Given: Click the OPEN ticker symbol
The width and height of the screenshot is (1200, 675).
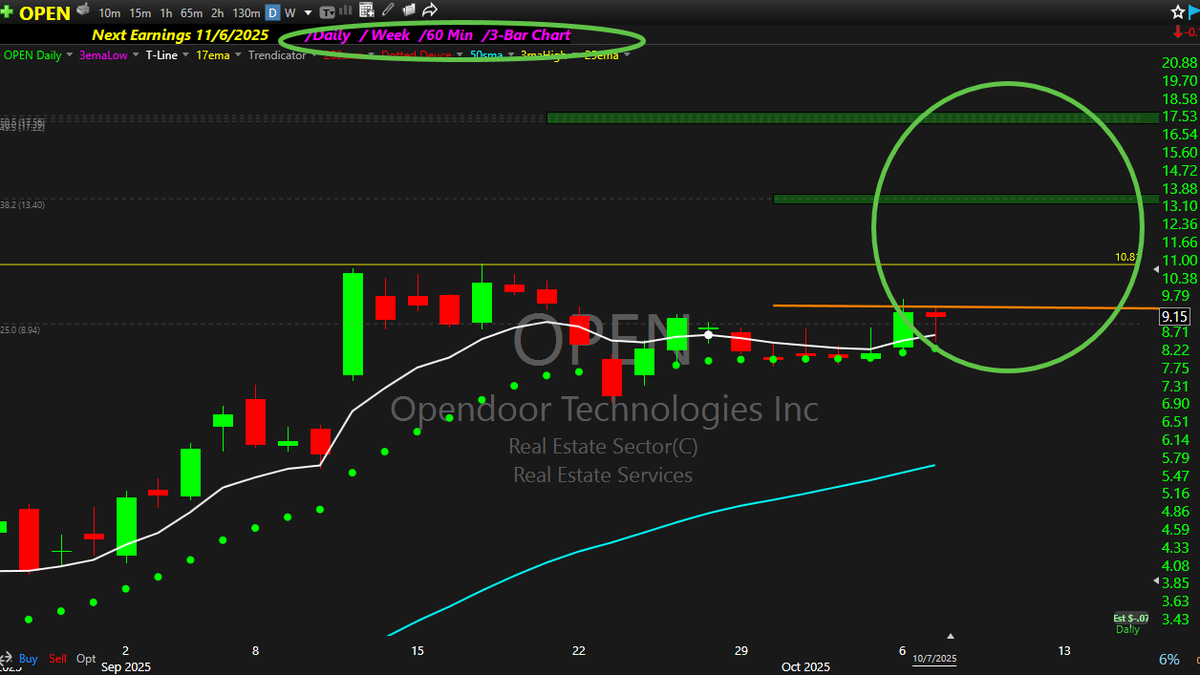Looking at the screenshot, I should pos(45,13).
